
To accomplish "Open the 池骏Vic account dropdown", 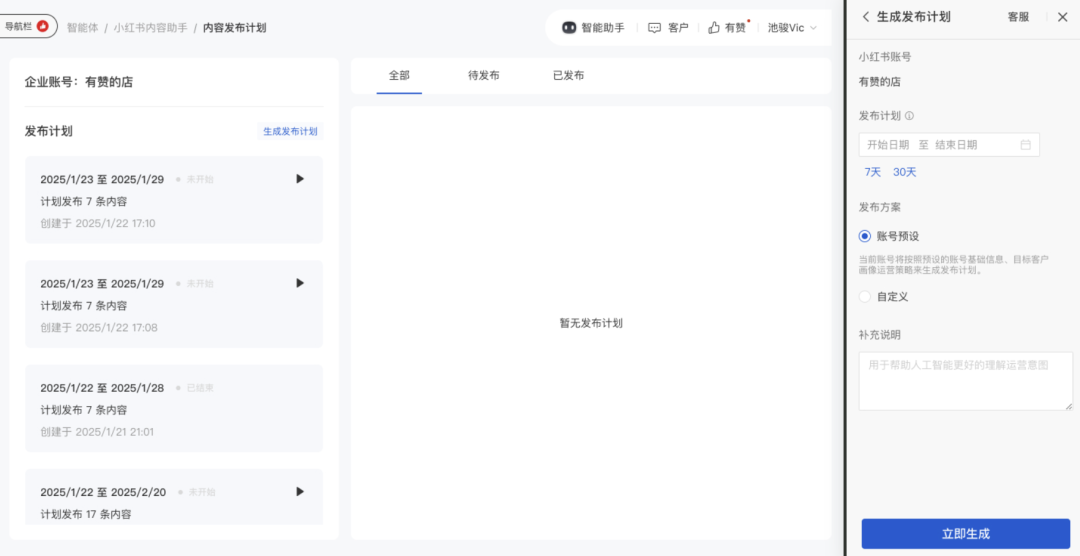I will pos(792,28).
